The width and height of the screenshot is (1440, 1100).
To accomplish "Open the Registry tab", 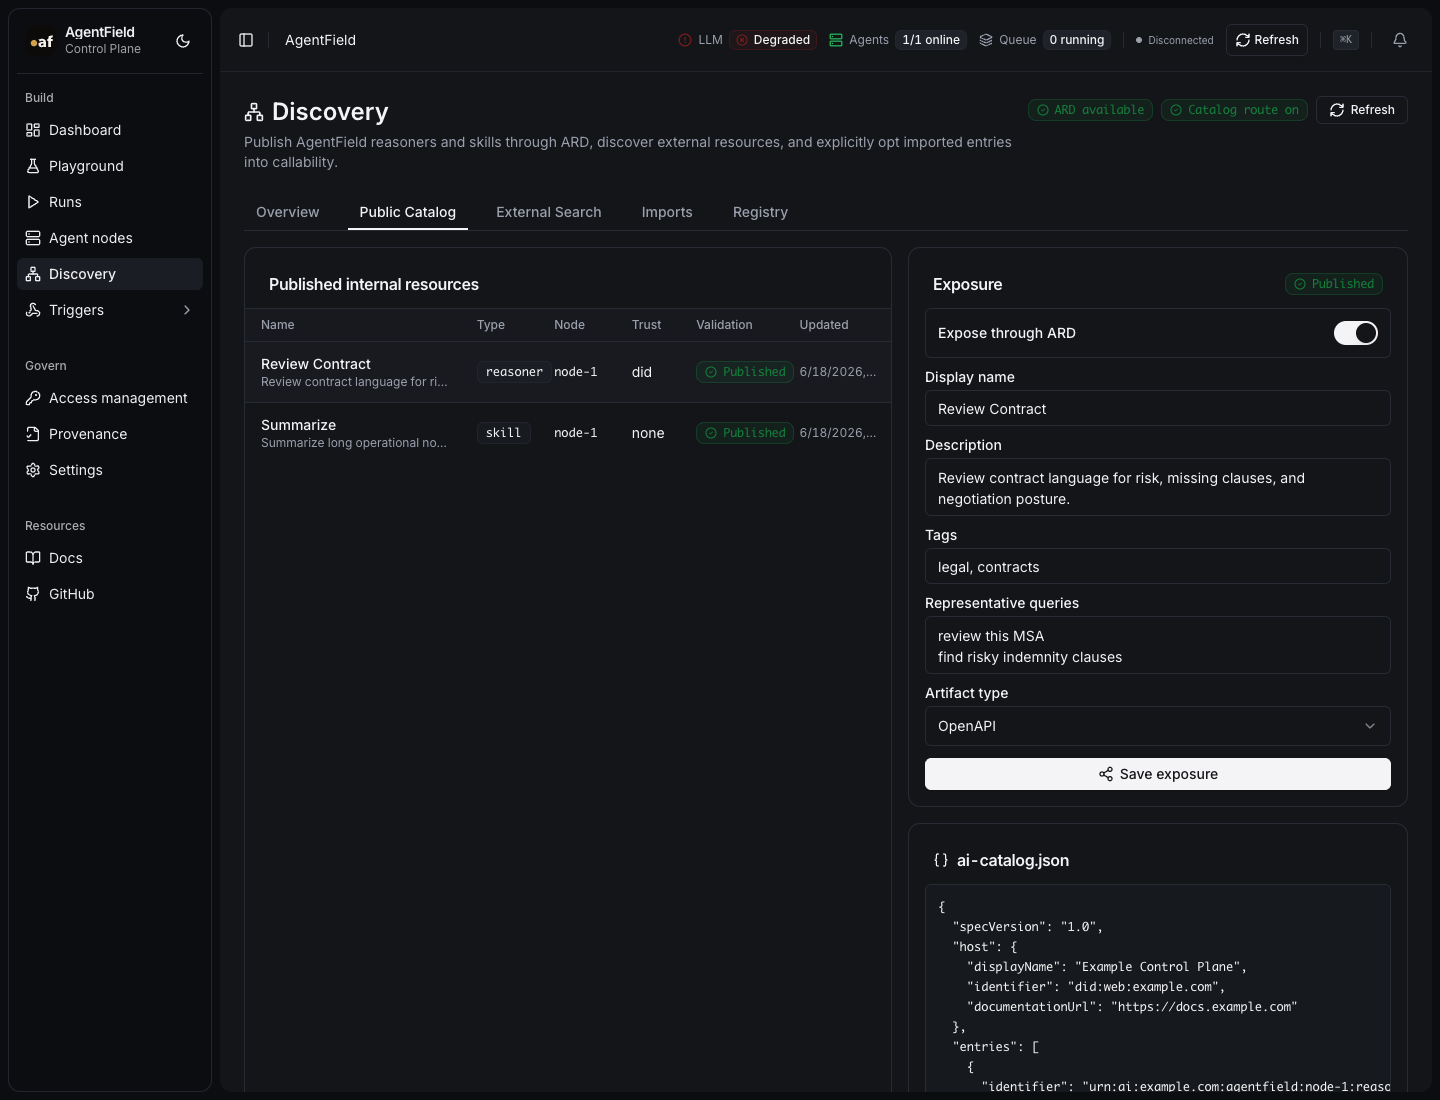I will (x=760, y=212).
